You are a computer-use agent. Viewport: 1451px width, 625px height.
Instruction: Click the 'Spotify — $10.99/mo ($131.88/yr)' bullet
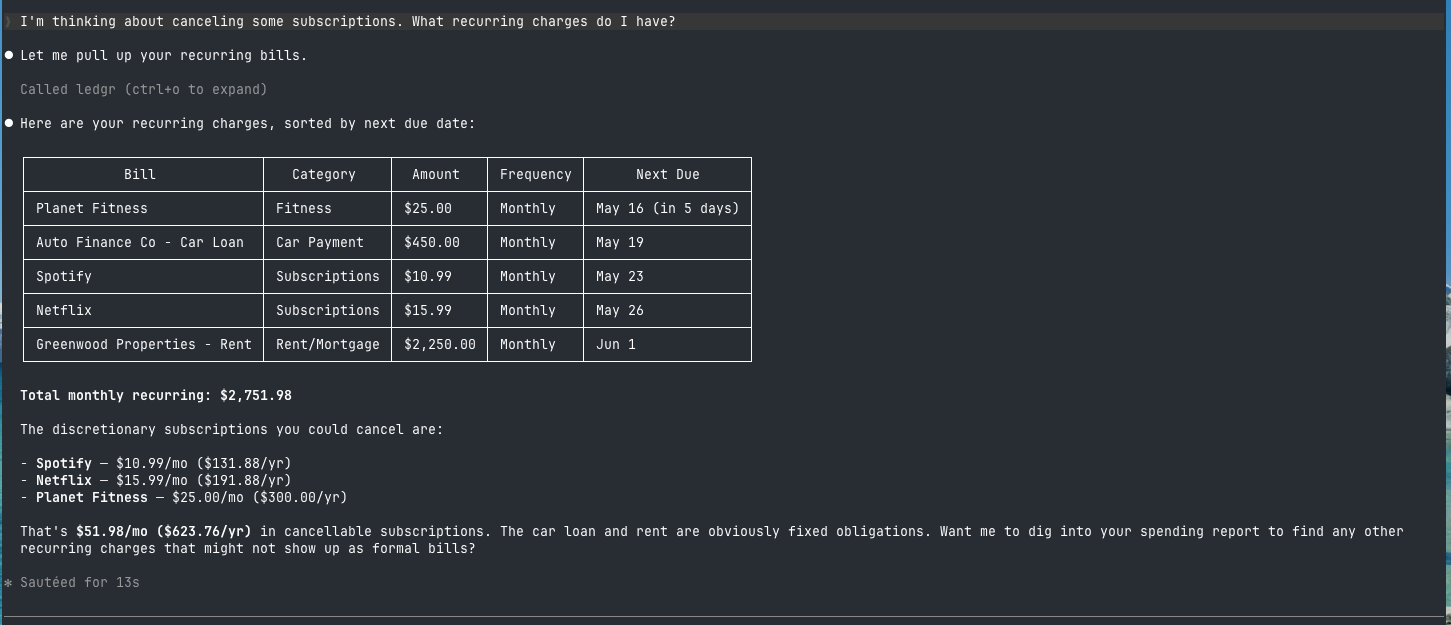(156, 463)
